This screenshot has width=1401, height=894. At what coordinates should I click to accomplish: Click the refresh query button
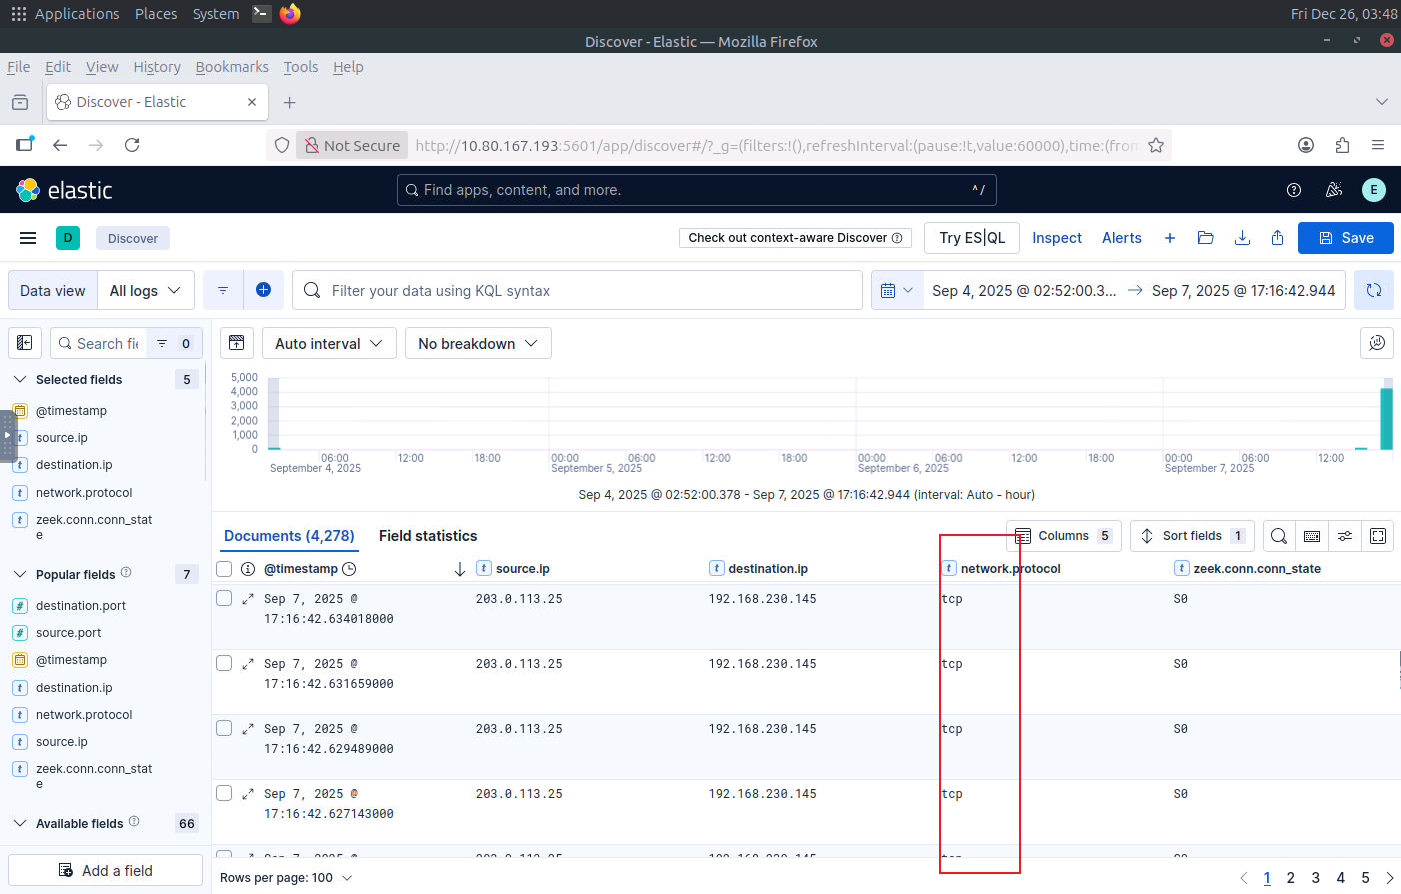pyautogui.click(x=1374, y=290)
